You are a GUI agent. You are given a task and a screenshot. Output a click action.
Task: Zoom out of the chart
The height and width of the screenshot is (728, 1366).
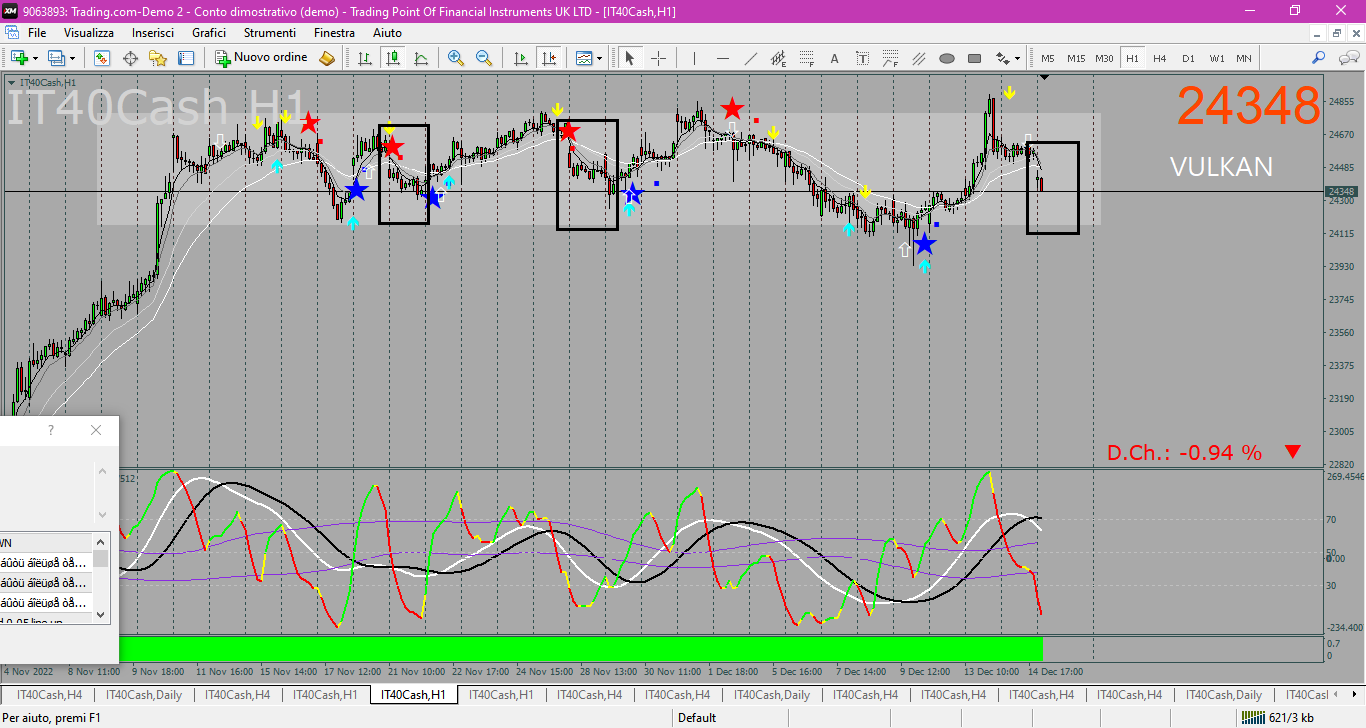pyautogui.click(x=484, y=58)
